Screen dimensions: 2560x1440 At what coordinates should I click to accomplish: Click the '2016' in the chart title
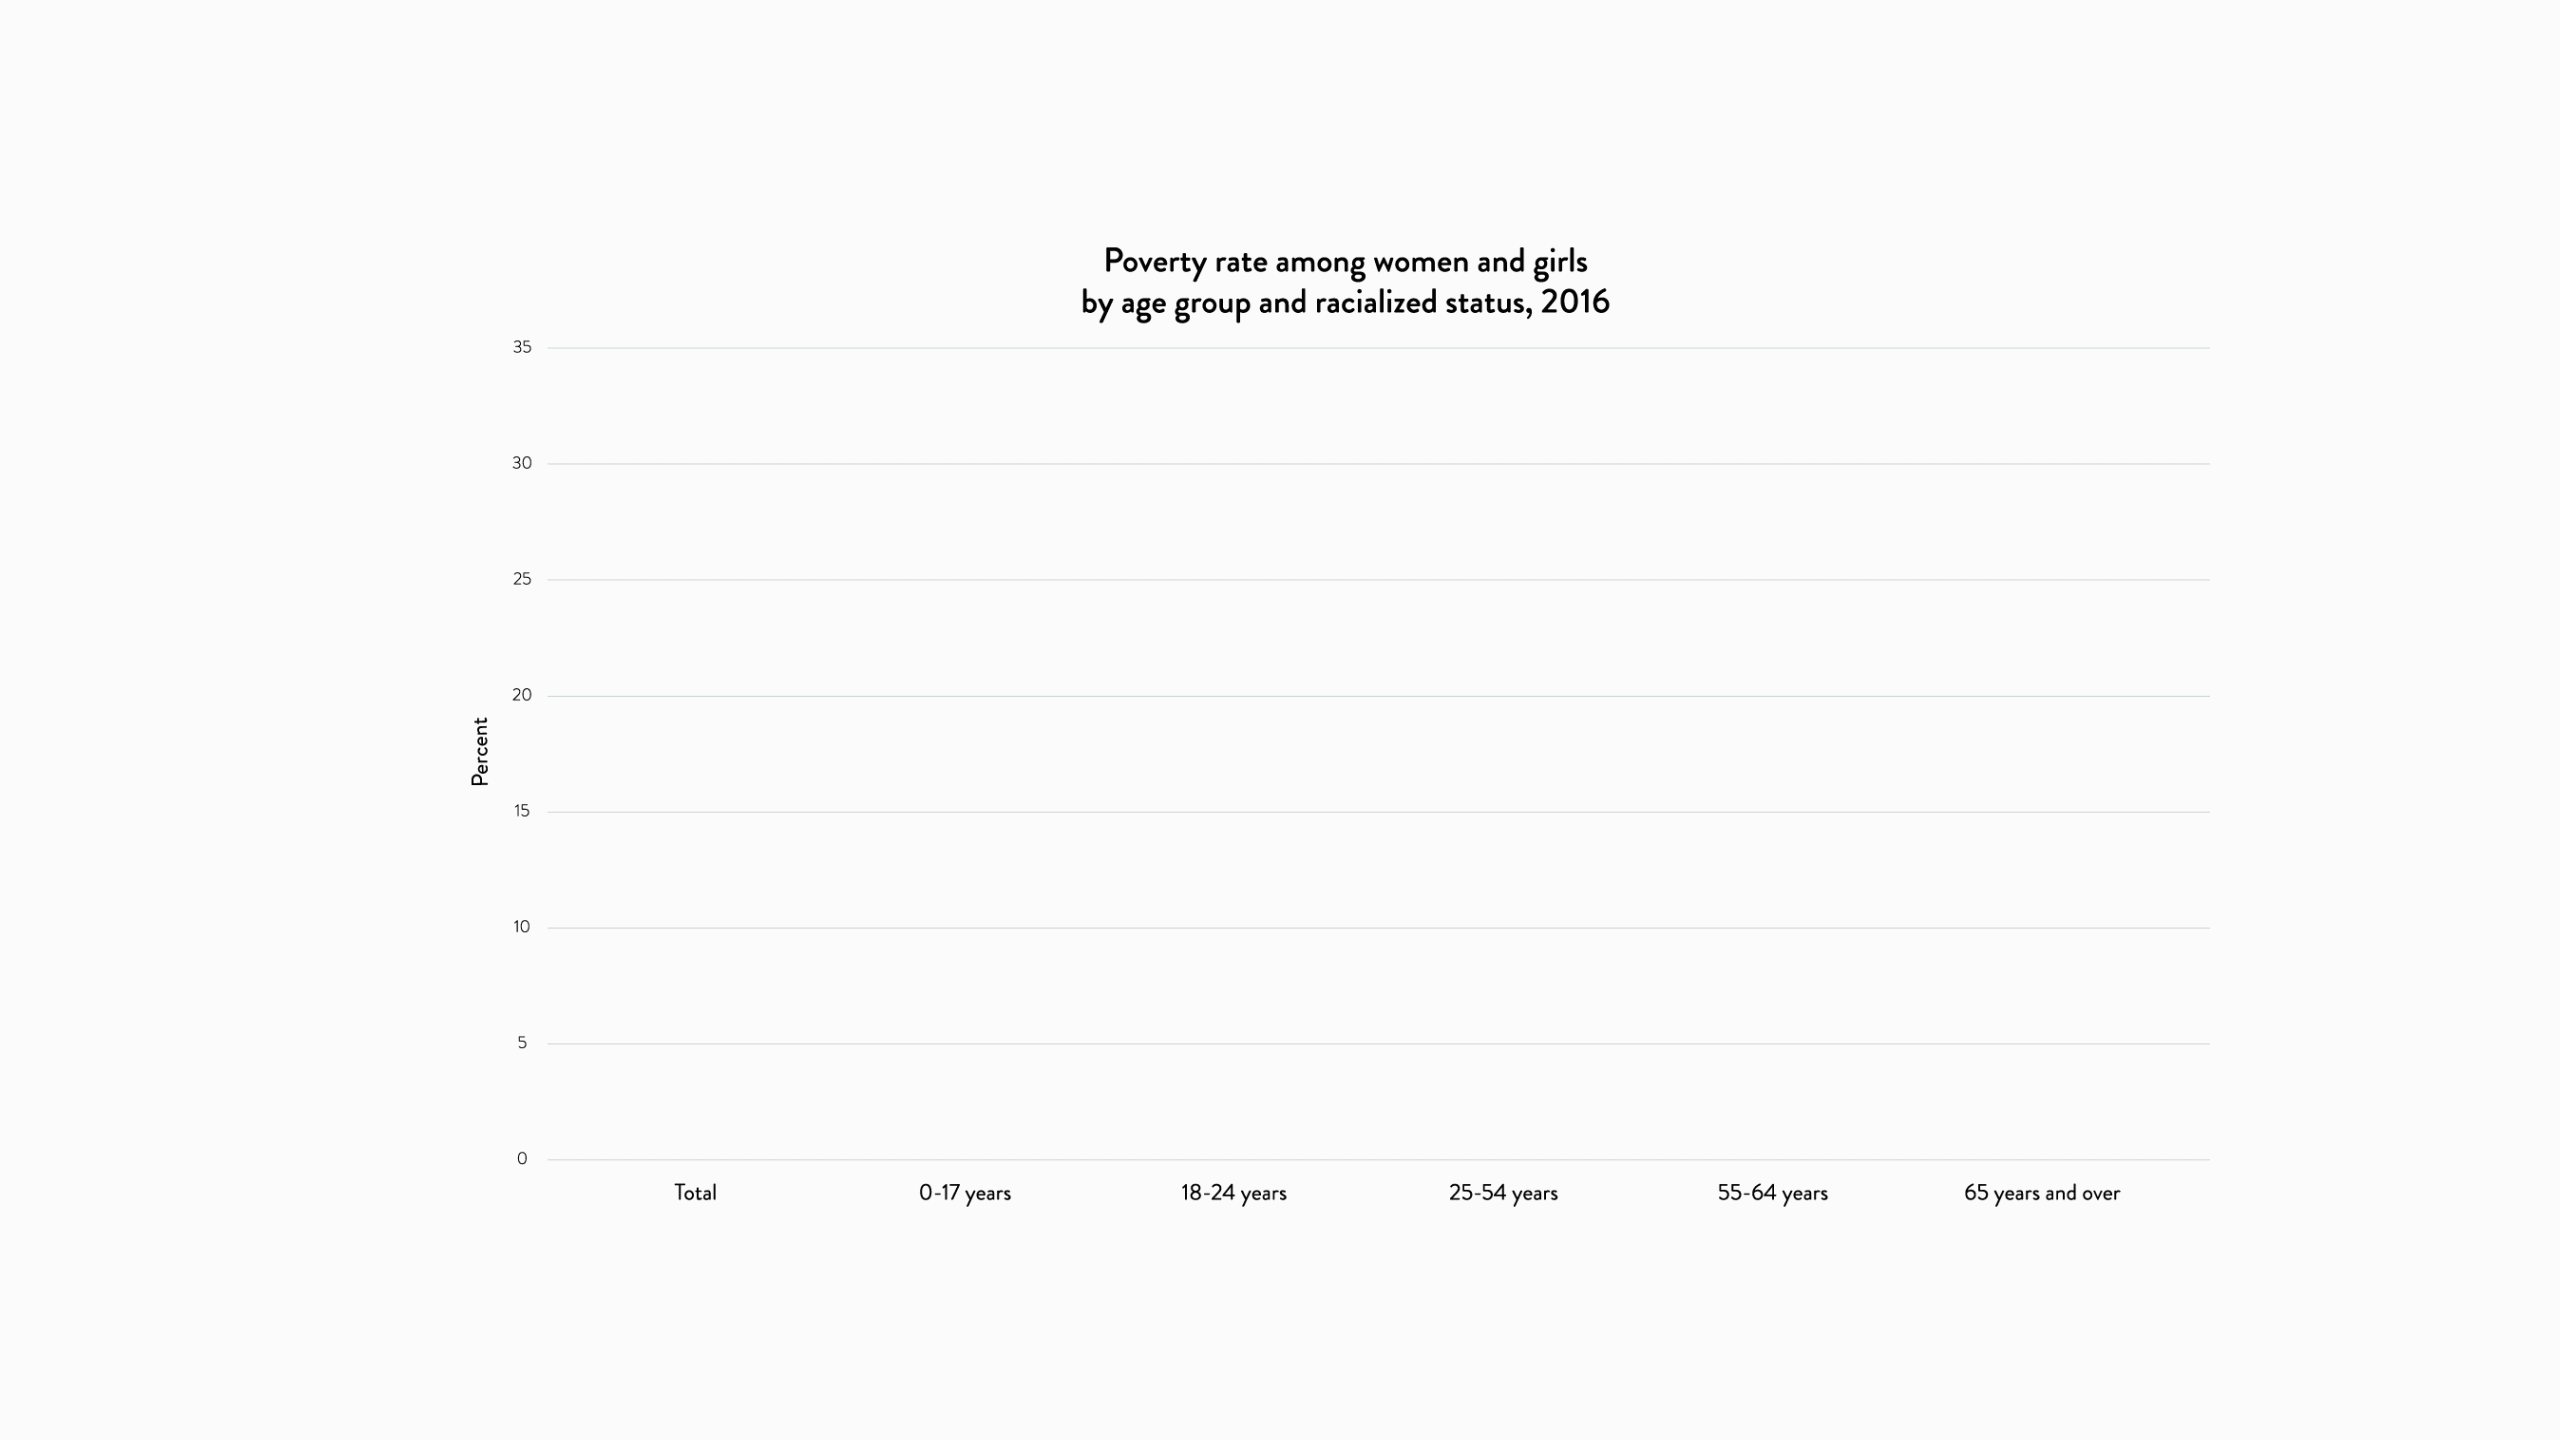(1575, 302)
